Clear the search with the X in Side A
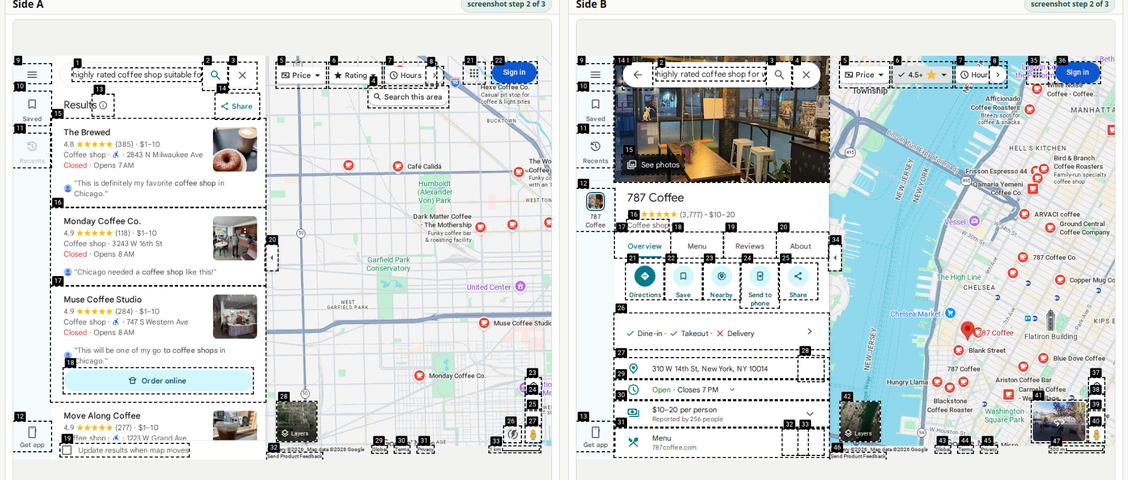 click(242, 75)
